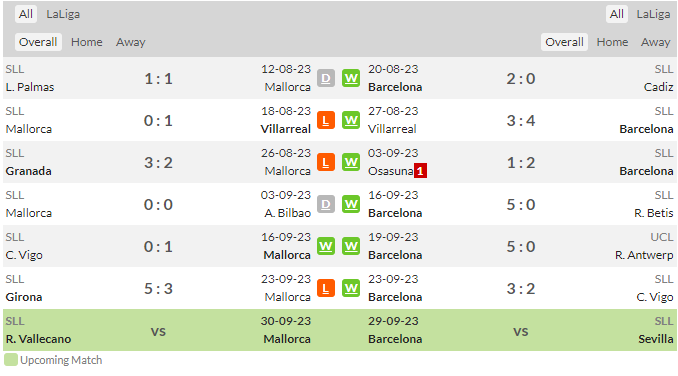Switch right table to Home matches
This screenshot has width=678, height=376.
coord(612,42)
